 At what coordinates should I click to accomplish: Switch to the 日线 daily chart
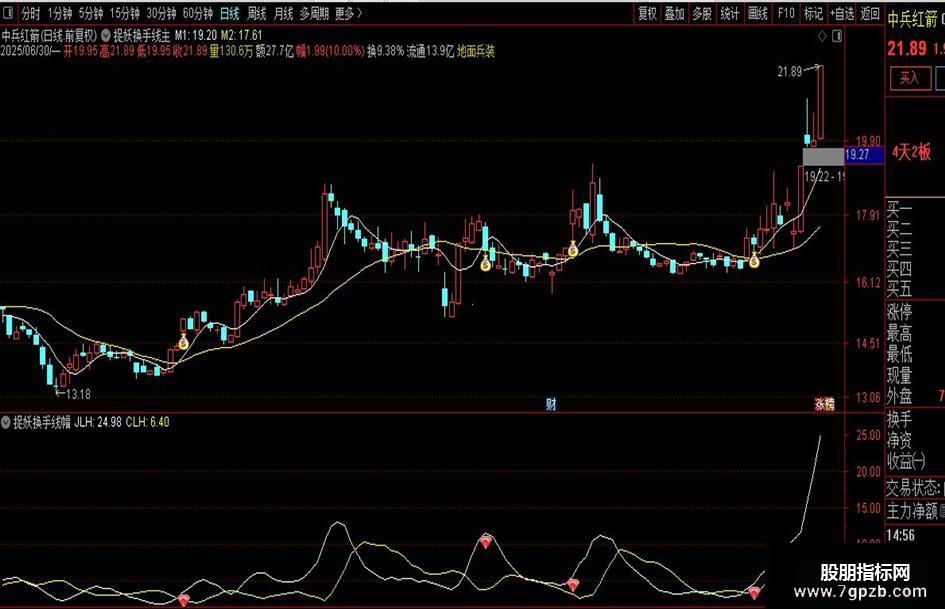click(x=230, y=13)
